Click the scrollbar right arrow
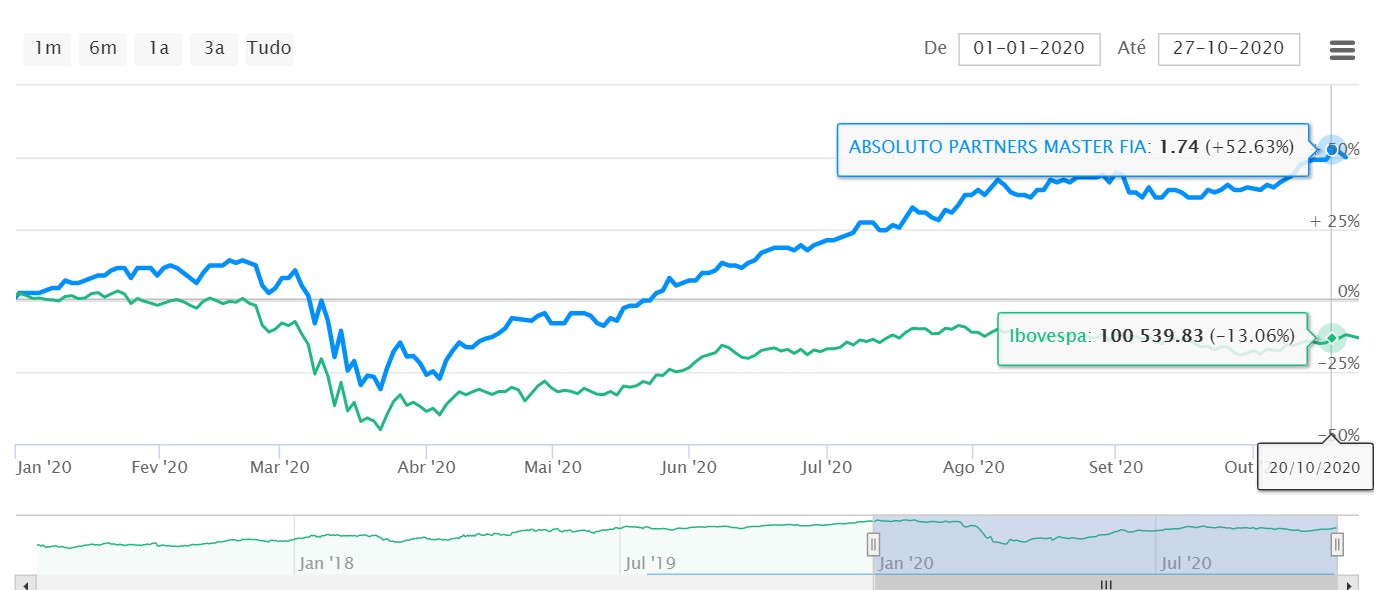This screenshot has width=1393, height=590. point(1351,584)
